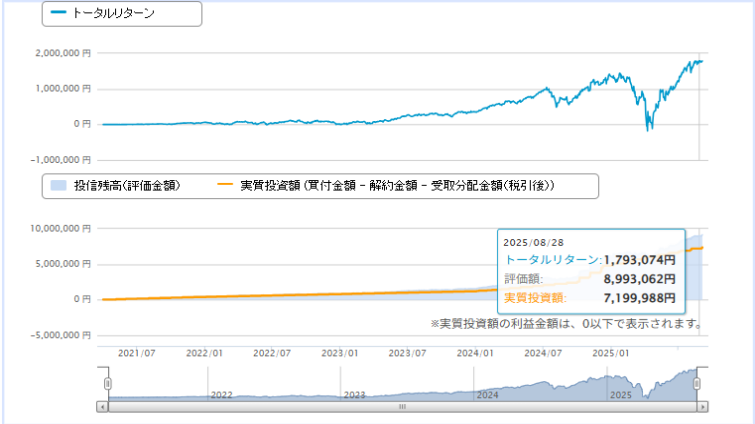Click the tooltip value 8,993,062円
The width and height of the screenshot is (755, 424).
640,279
